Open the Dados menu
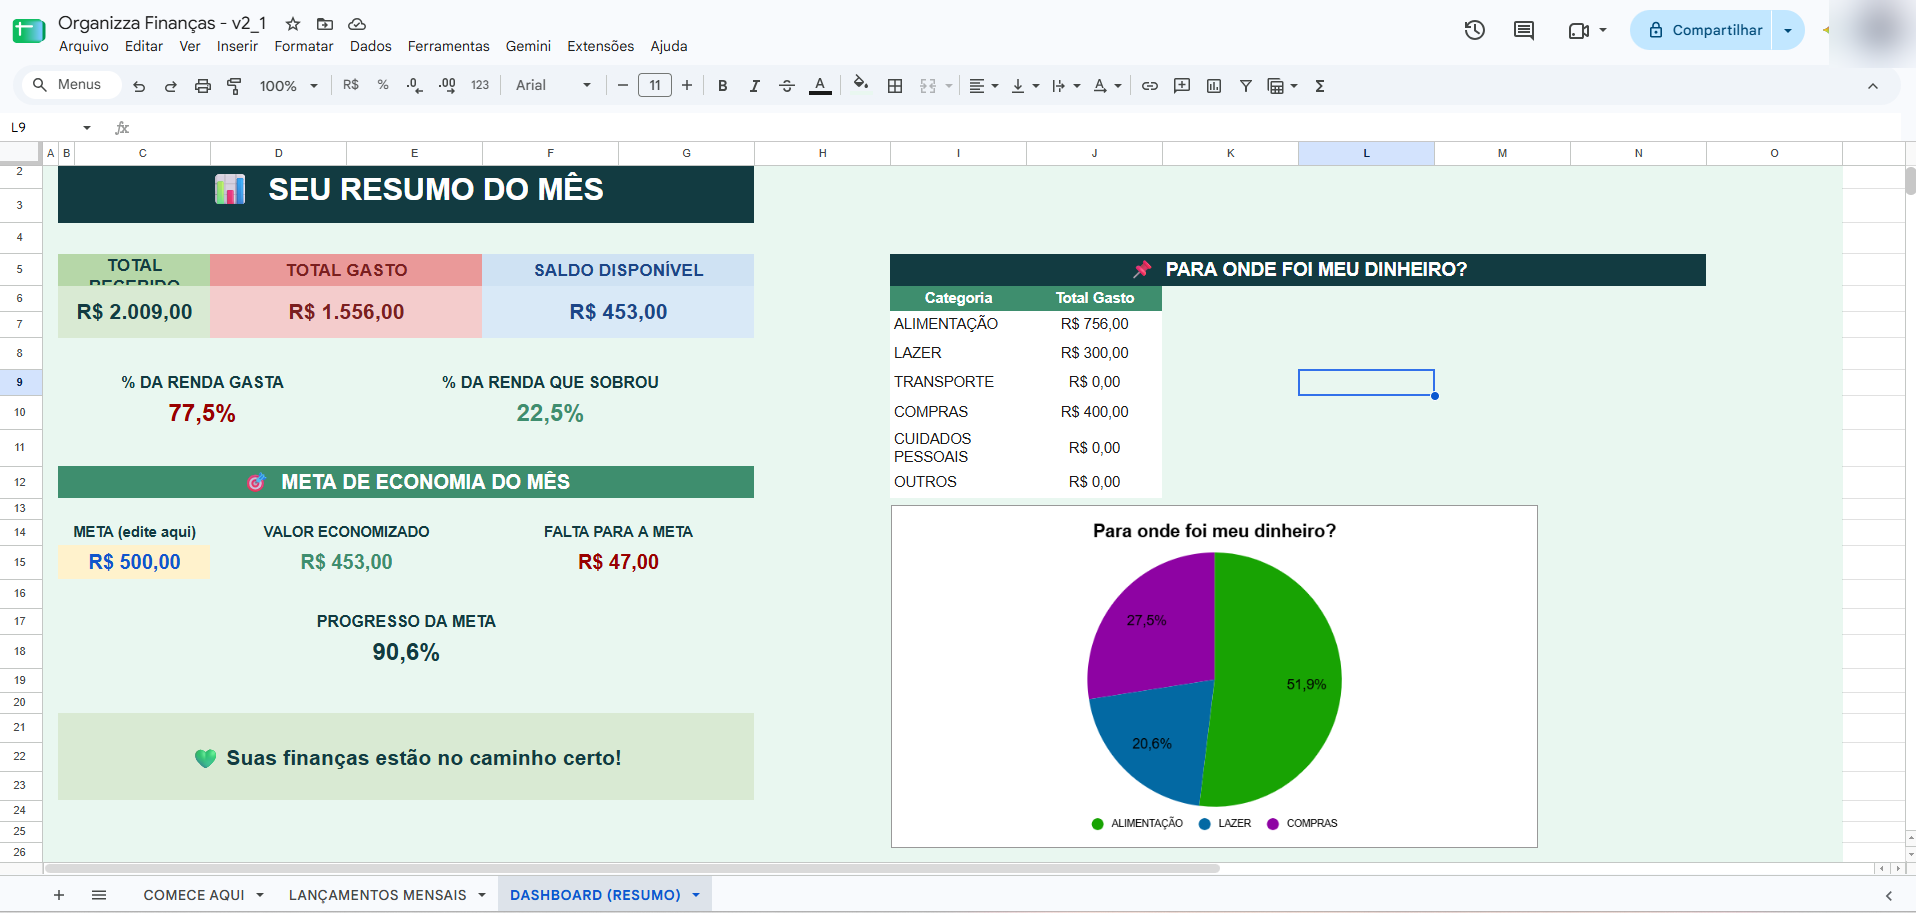 pos(371,46)
